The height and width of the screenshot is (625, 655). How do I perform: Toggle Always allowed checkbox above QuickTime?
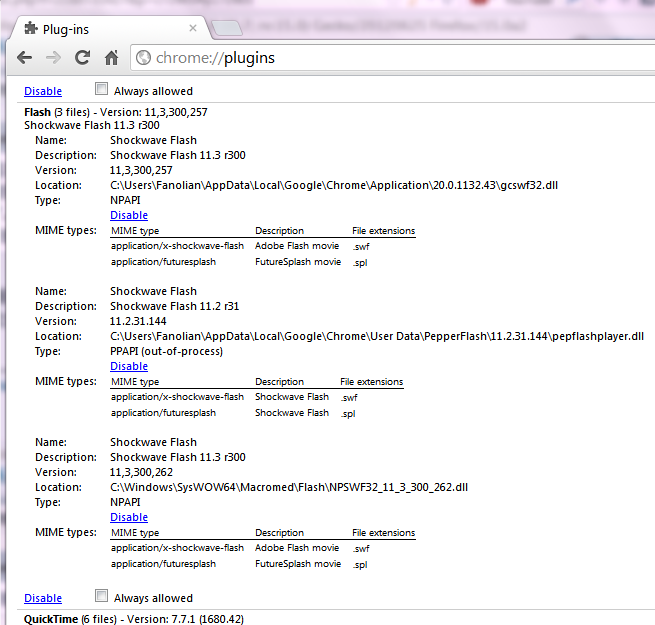pyautogui.click(x=101, y=597)
